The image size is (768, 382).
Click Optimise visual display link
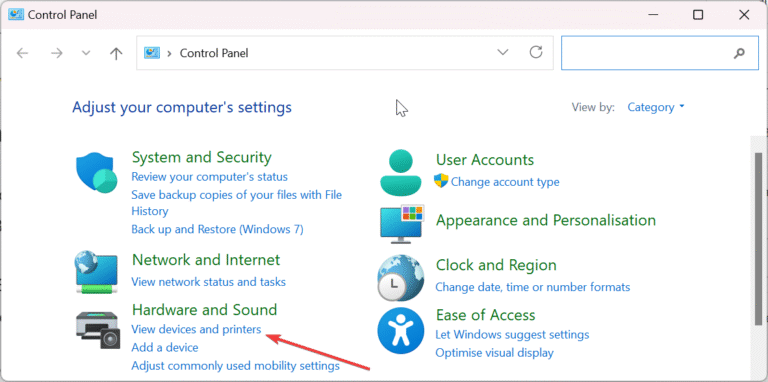pyautogui.click(x=495, y=353)
